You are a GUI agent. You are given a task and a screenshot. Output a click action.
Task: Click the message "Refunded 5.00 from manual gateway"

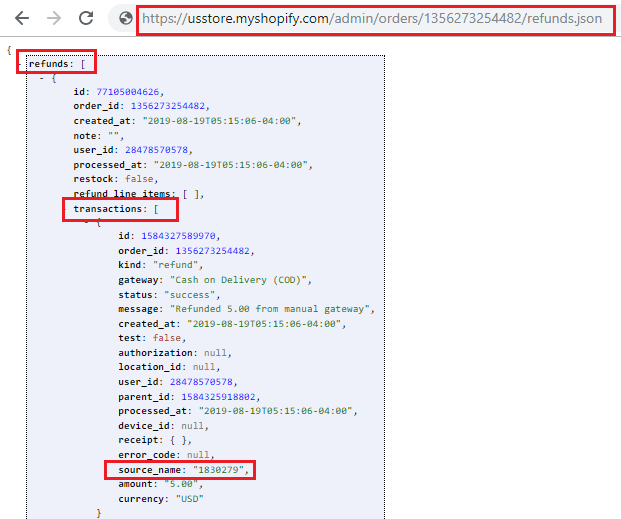tap(270, 309)
